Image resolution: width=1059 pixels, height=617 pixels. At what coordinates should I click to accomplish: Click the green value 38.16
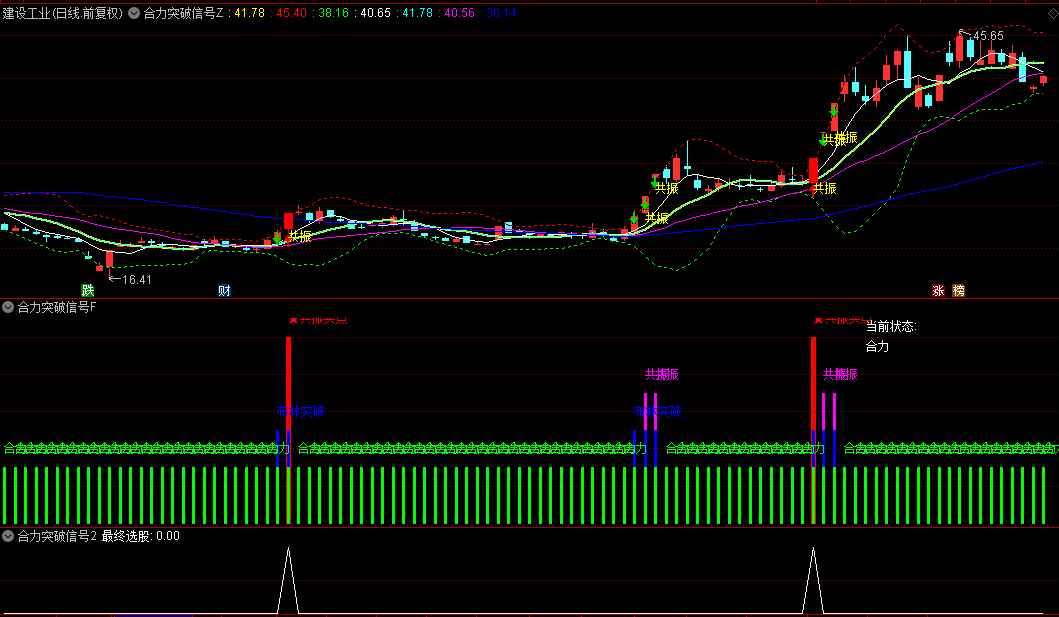(x=334, y=13)
